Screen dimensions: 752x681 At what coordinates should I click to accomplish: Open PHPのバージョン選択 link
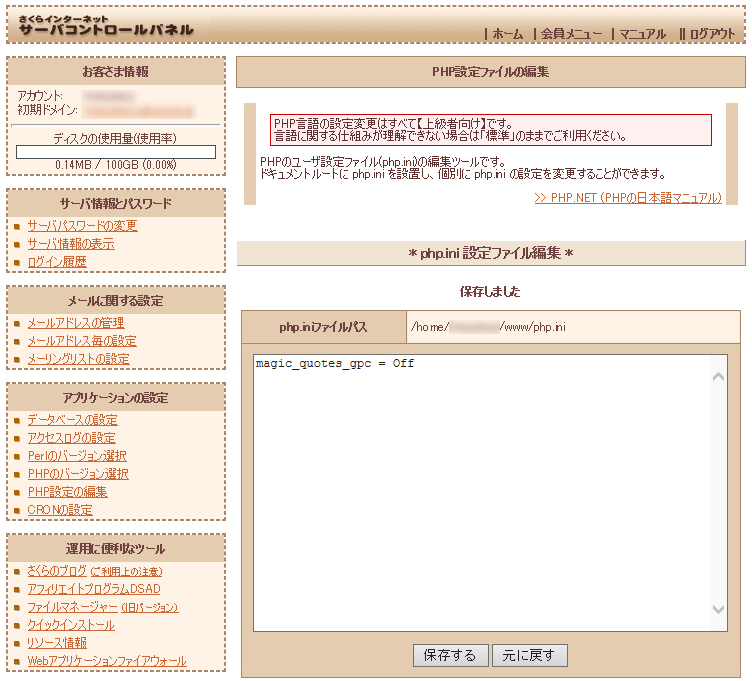pyautogui.click(x=78, y=474)
